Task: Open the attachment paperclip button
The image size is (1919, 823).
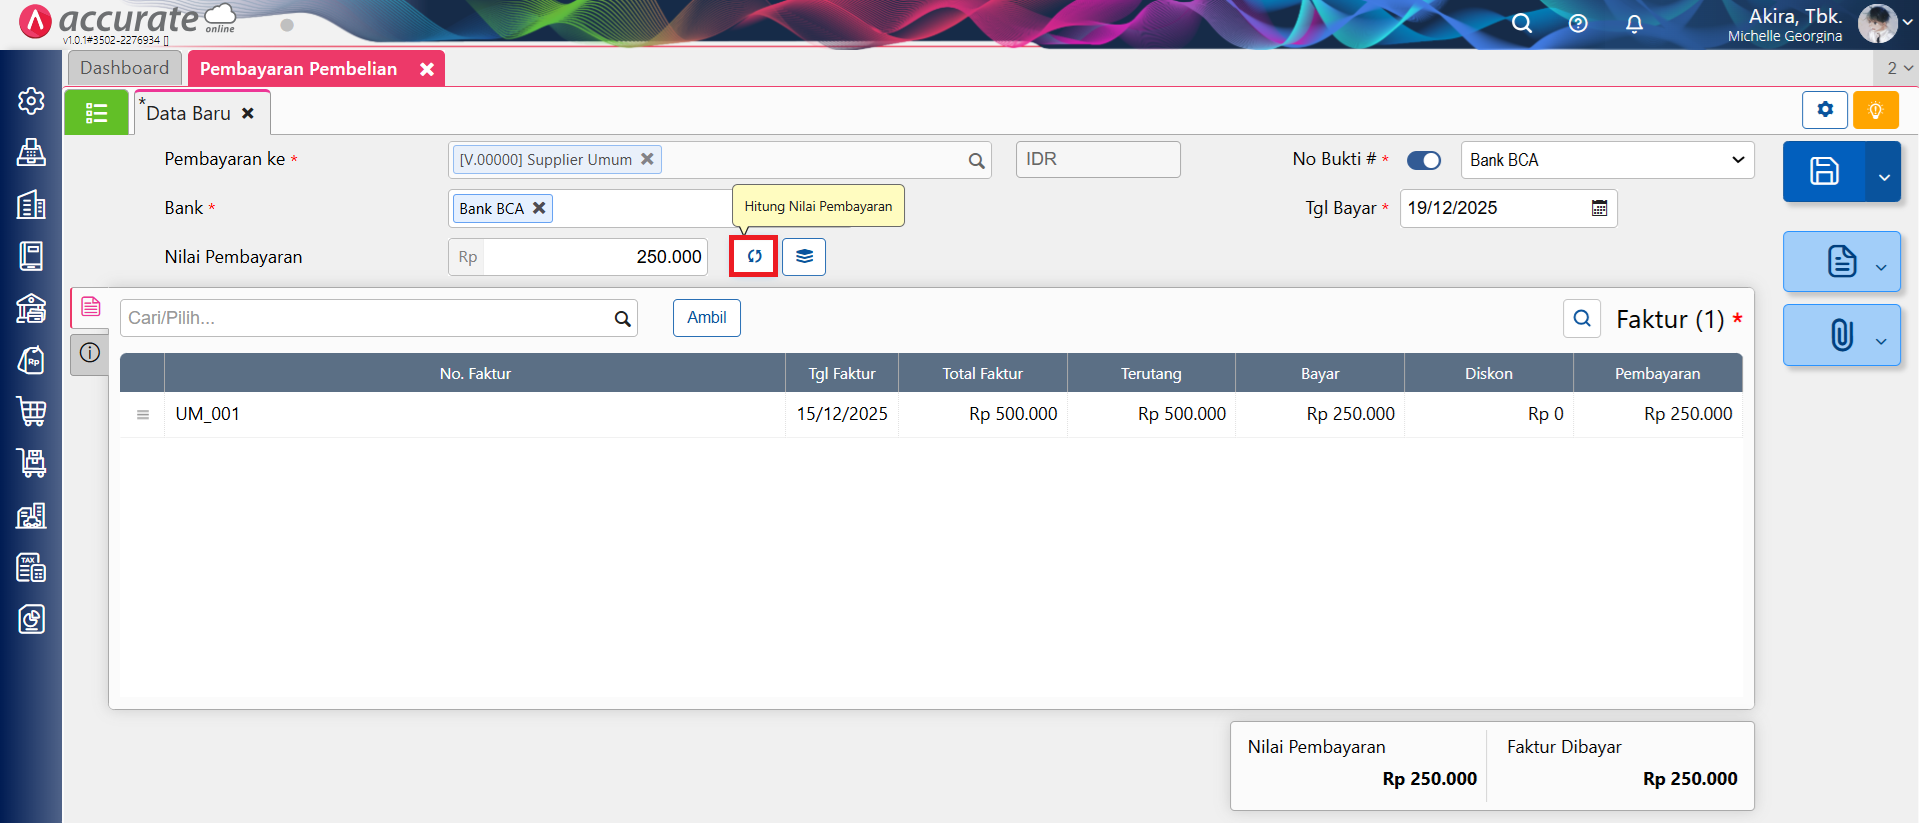Action: point(1841,335)
